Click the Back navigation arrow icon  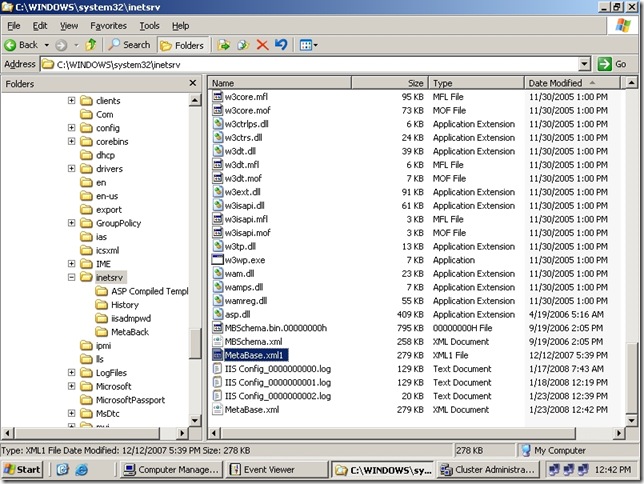10,45
